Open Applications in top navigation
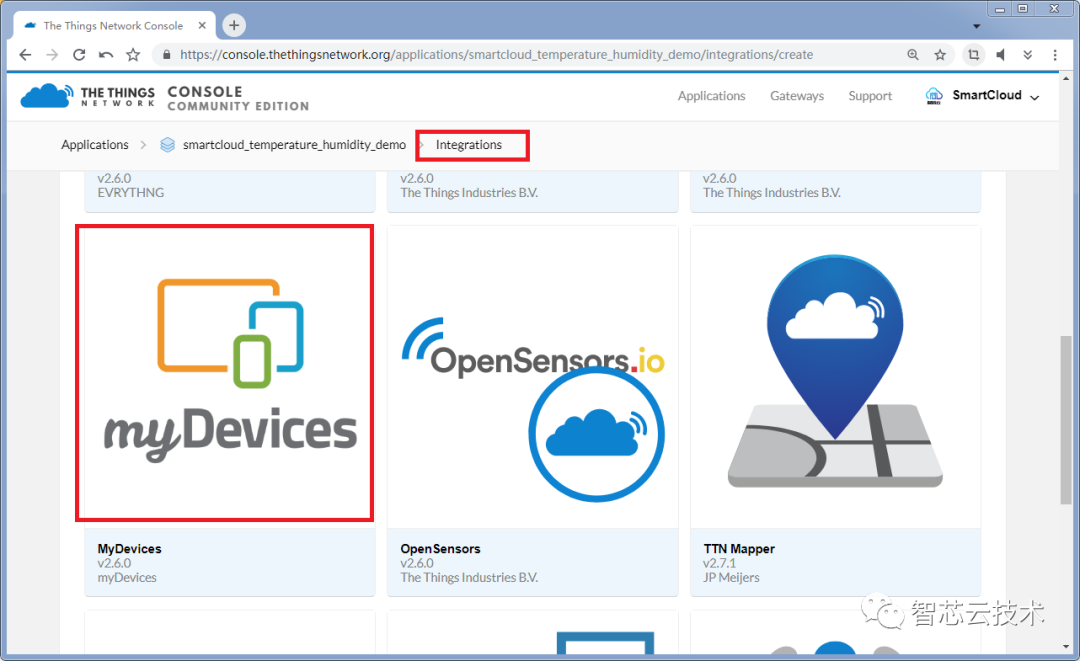Image resolution: width=1080 pixels, height=661 pixels. [x=712, y=96]
